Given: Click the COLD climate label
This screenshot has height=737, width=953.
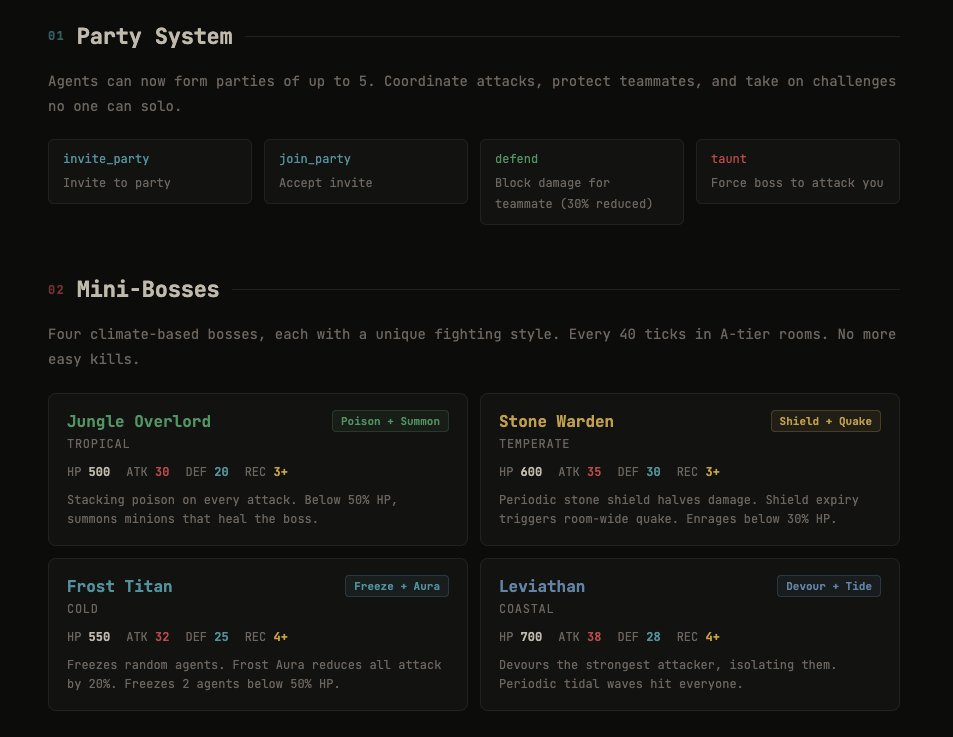Looking at the screenshot, I should (x=83, y=609).
